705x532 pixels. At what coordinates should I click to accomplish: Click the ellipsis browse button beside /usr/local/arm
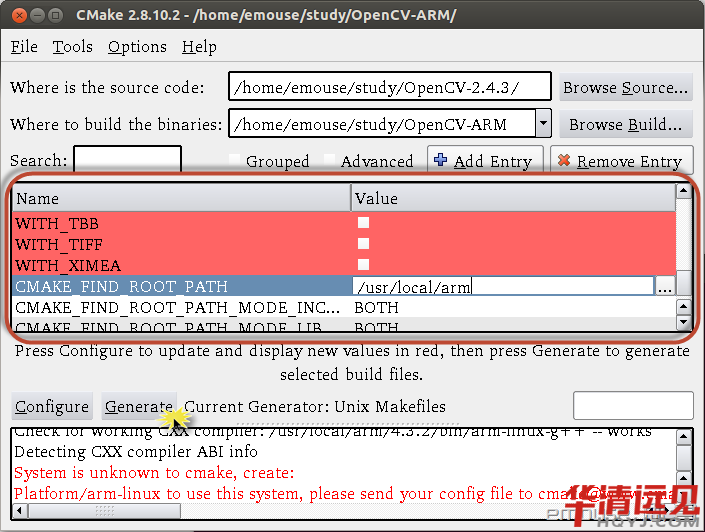click(665, 287)
